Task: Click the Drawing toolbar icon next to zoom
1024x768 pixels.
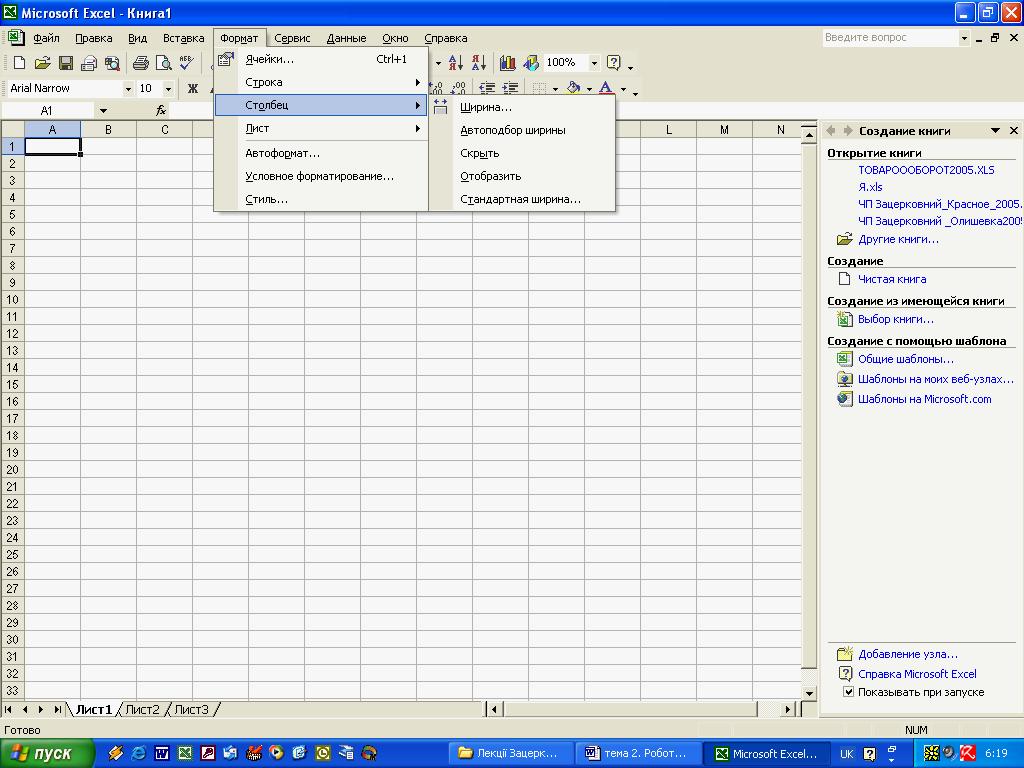Action: 531,63
